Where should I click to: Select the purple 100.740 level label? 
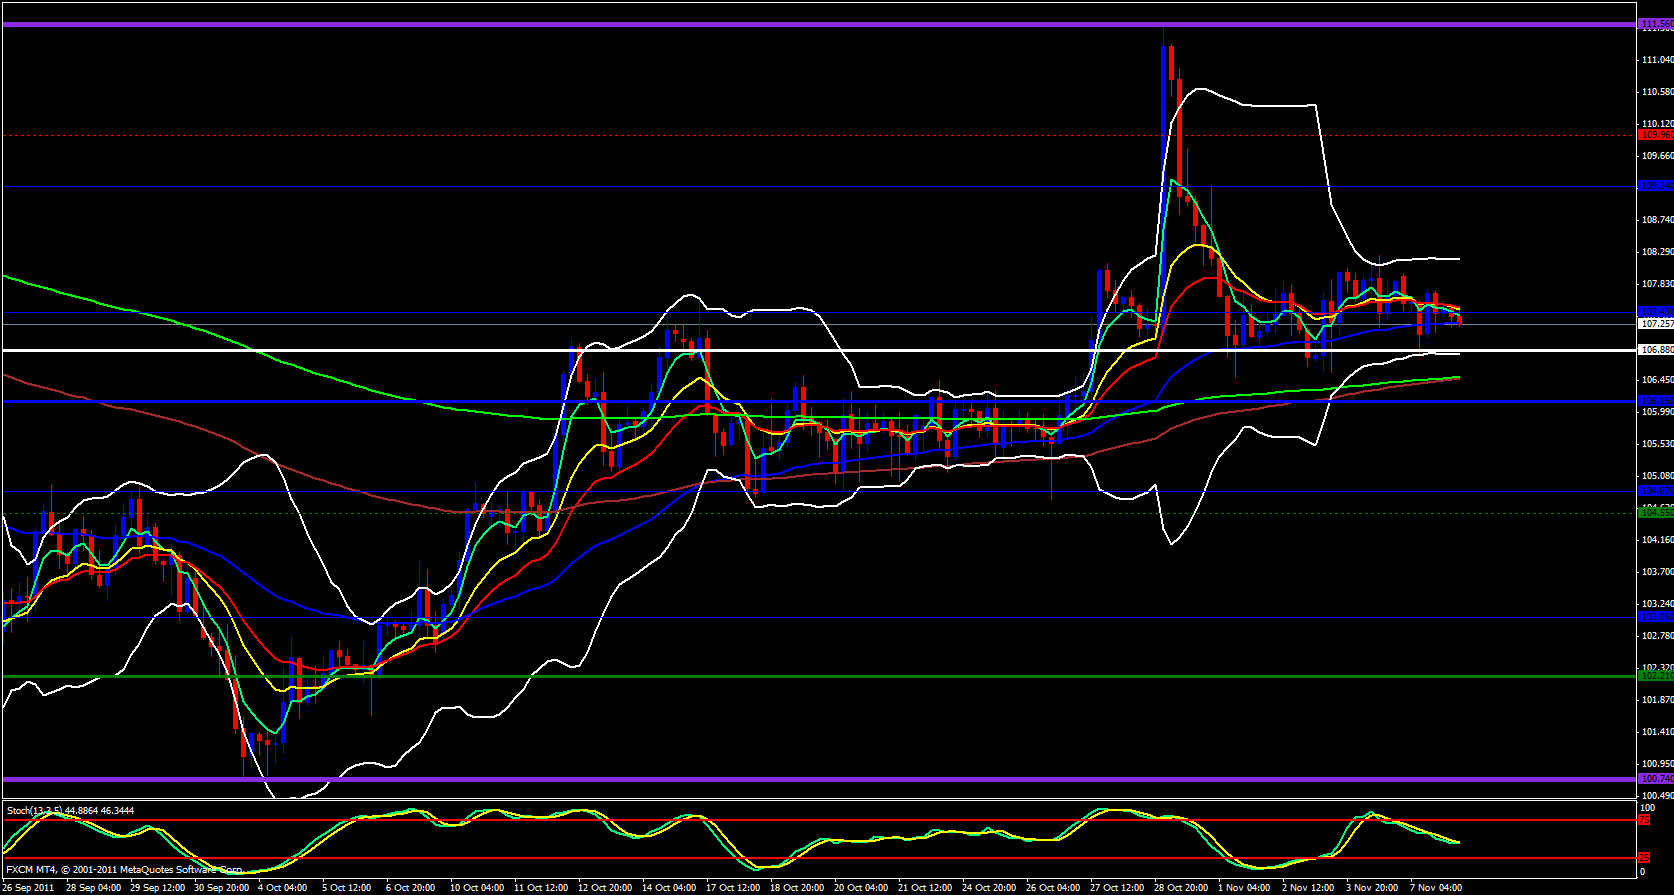click(1656, 779)
